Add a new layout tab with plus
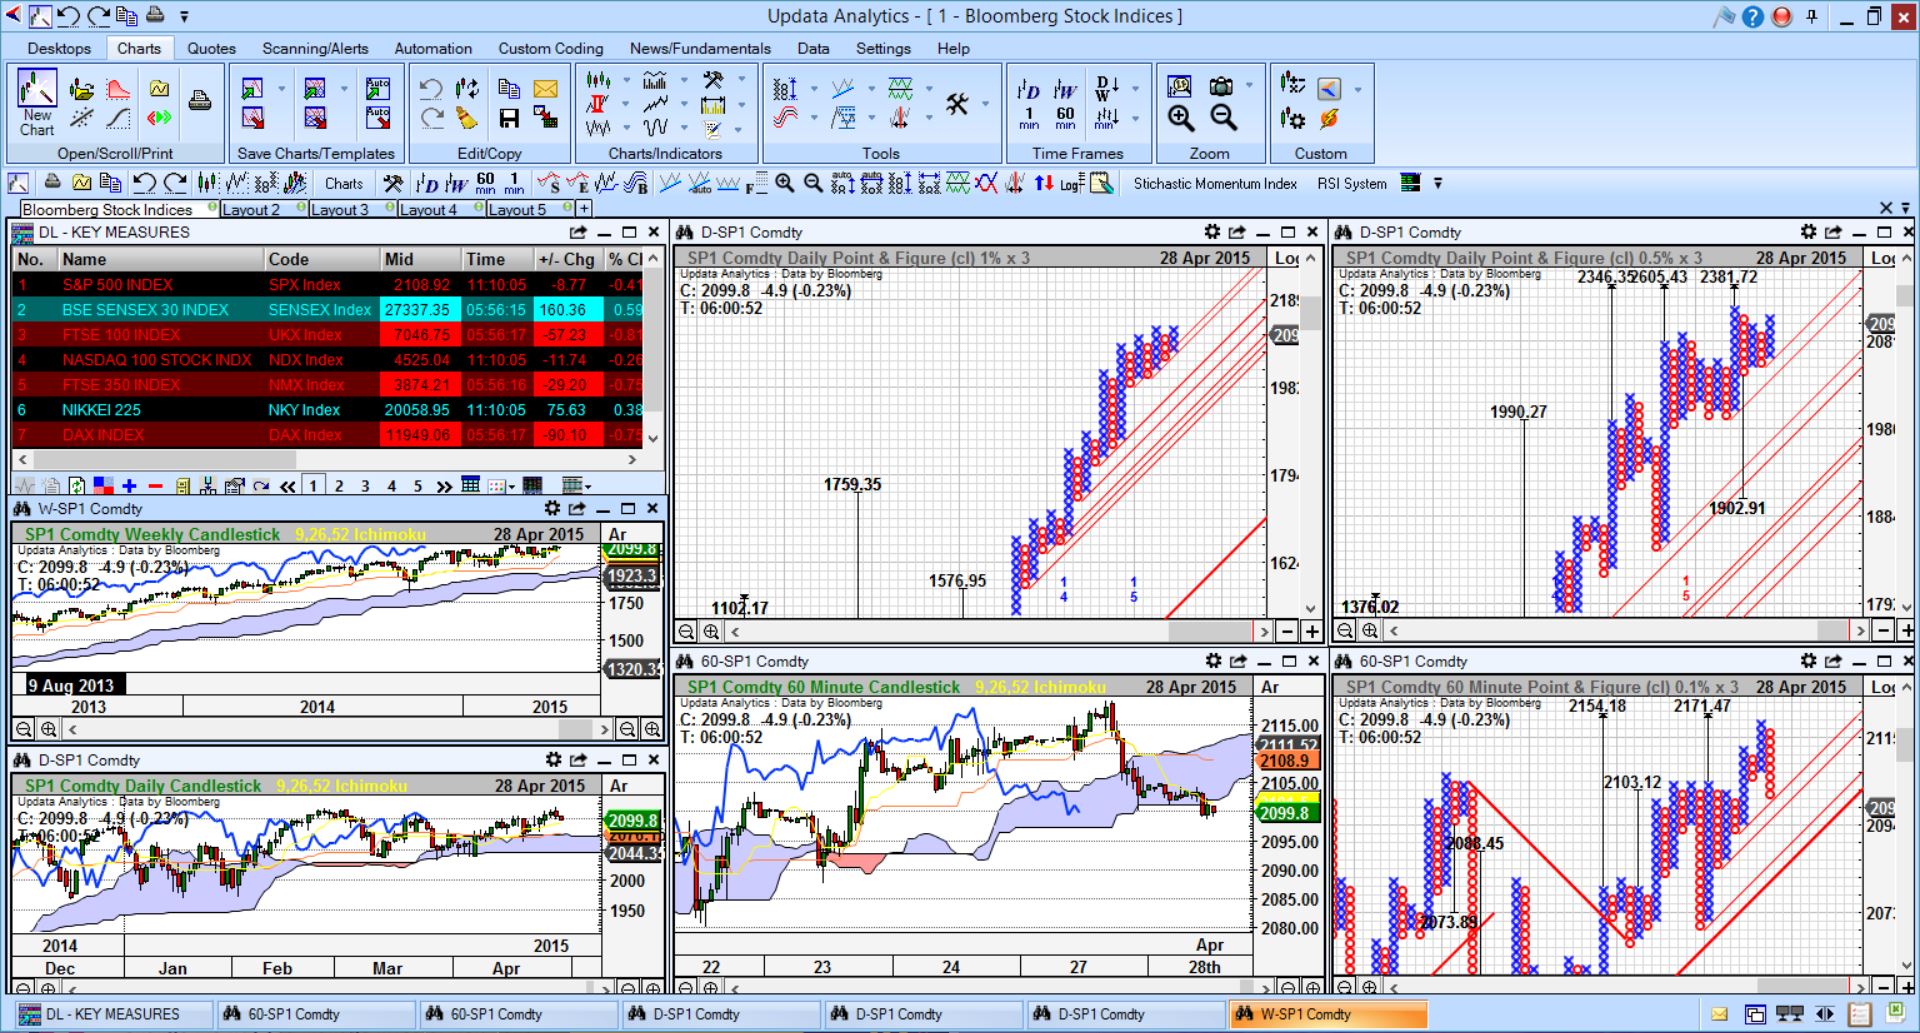This screenshot has width=1920, height=1033. coord(584,209)
